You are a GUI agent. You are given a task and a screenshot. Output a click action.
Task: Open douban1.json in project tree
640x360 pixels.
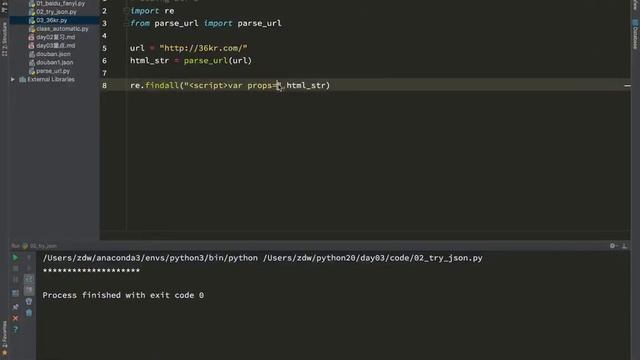pyautogui.click(x=55, y=62)
